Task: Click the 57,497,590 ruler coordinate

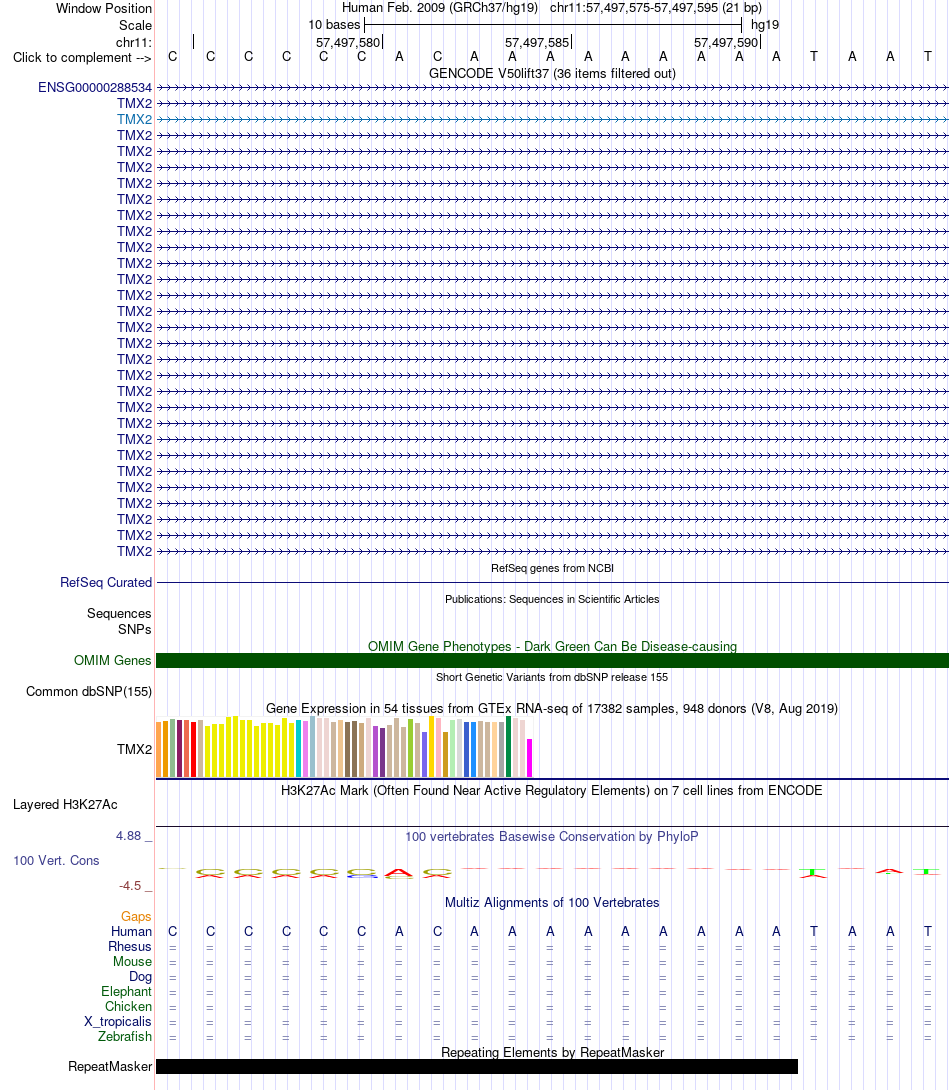Action: tap(726, 42)
